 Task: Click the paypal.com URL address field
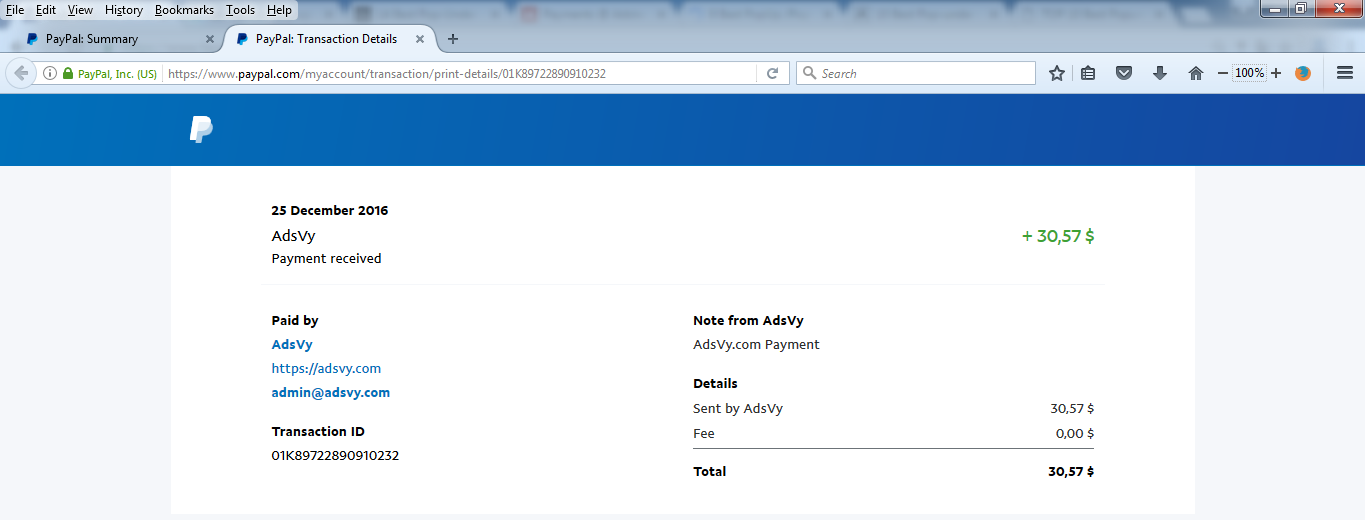tap(460, 73)
